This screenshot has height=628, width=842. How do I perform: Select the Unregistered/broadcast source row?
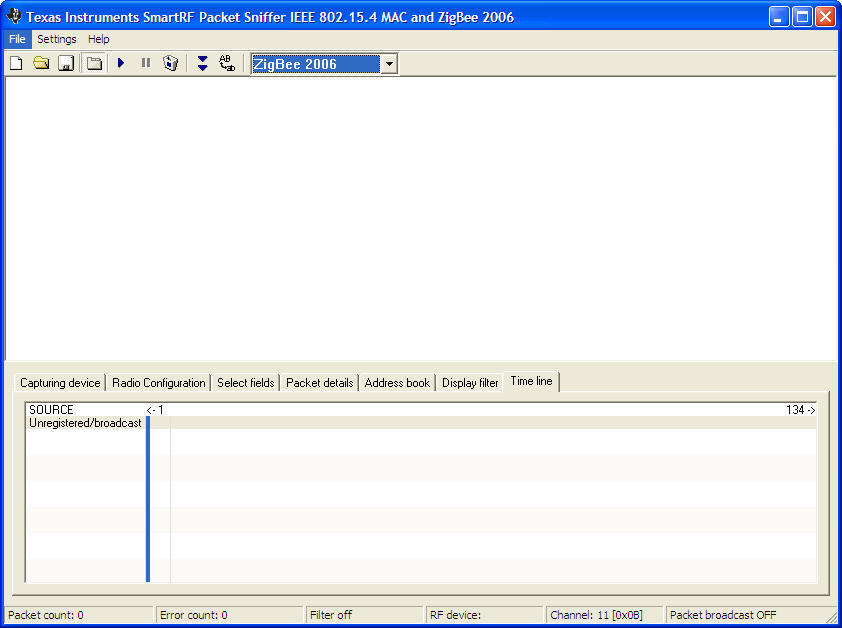(x=84, y=422)
